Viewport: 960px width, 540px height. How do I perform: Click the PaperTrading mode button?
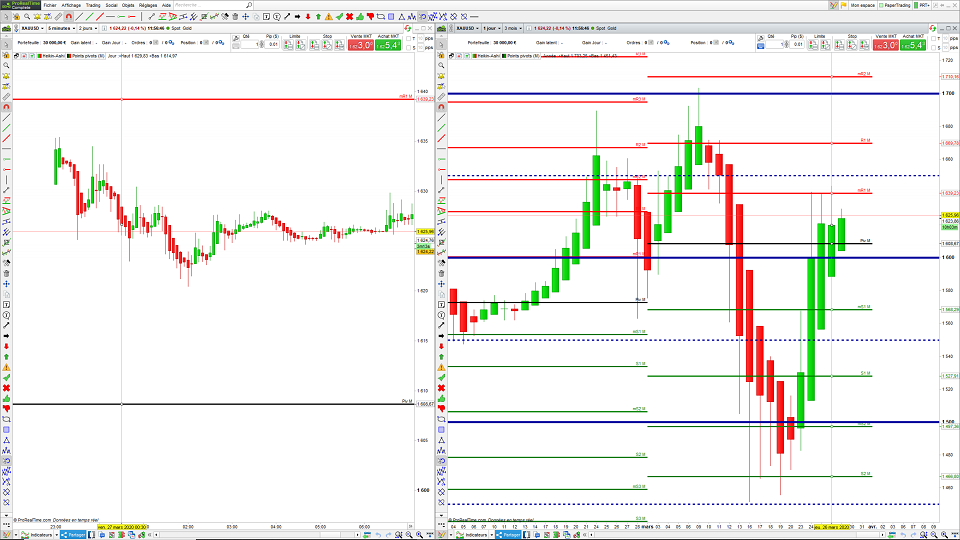[x=895, y=5]
